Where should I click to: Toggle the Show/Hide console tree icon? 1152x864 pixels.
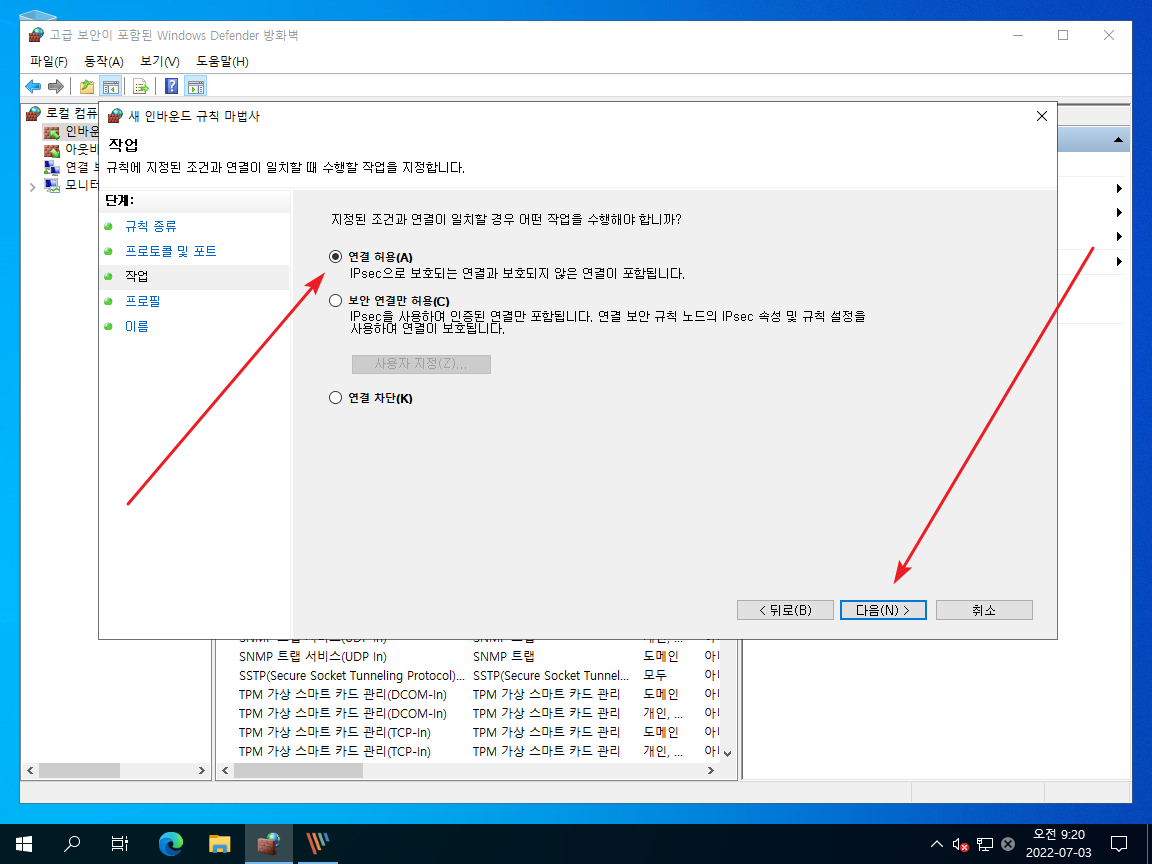(110, 87)
